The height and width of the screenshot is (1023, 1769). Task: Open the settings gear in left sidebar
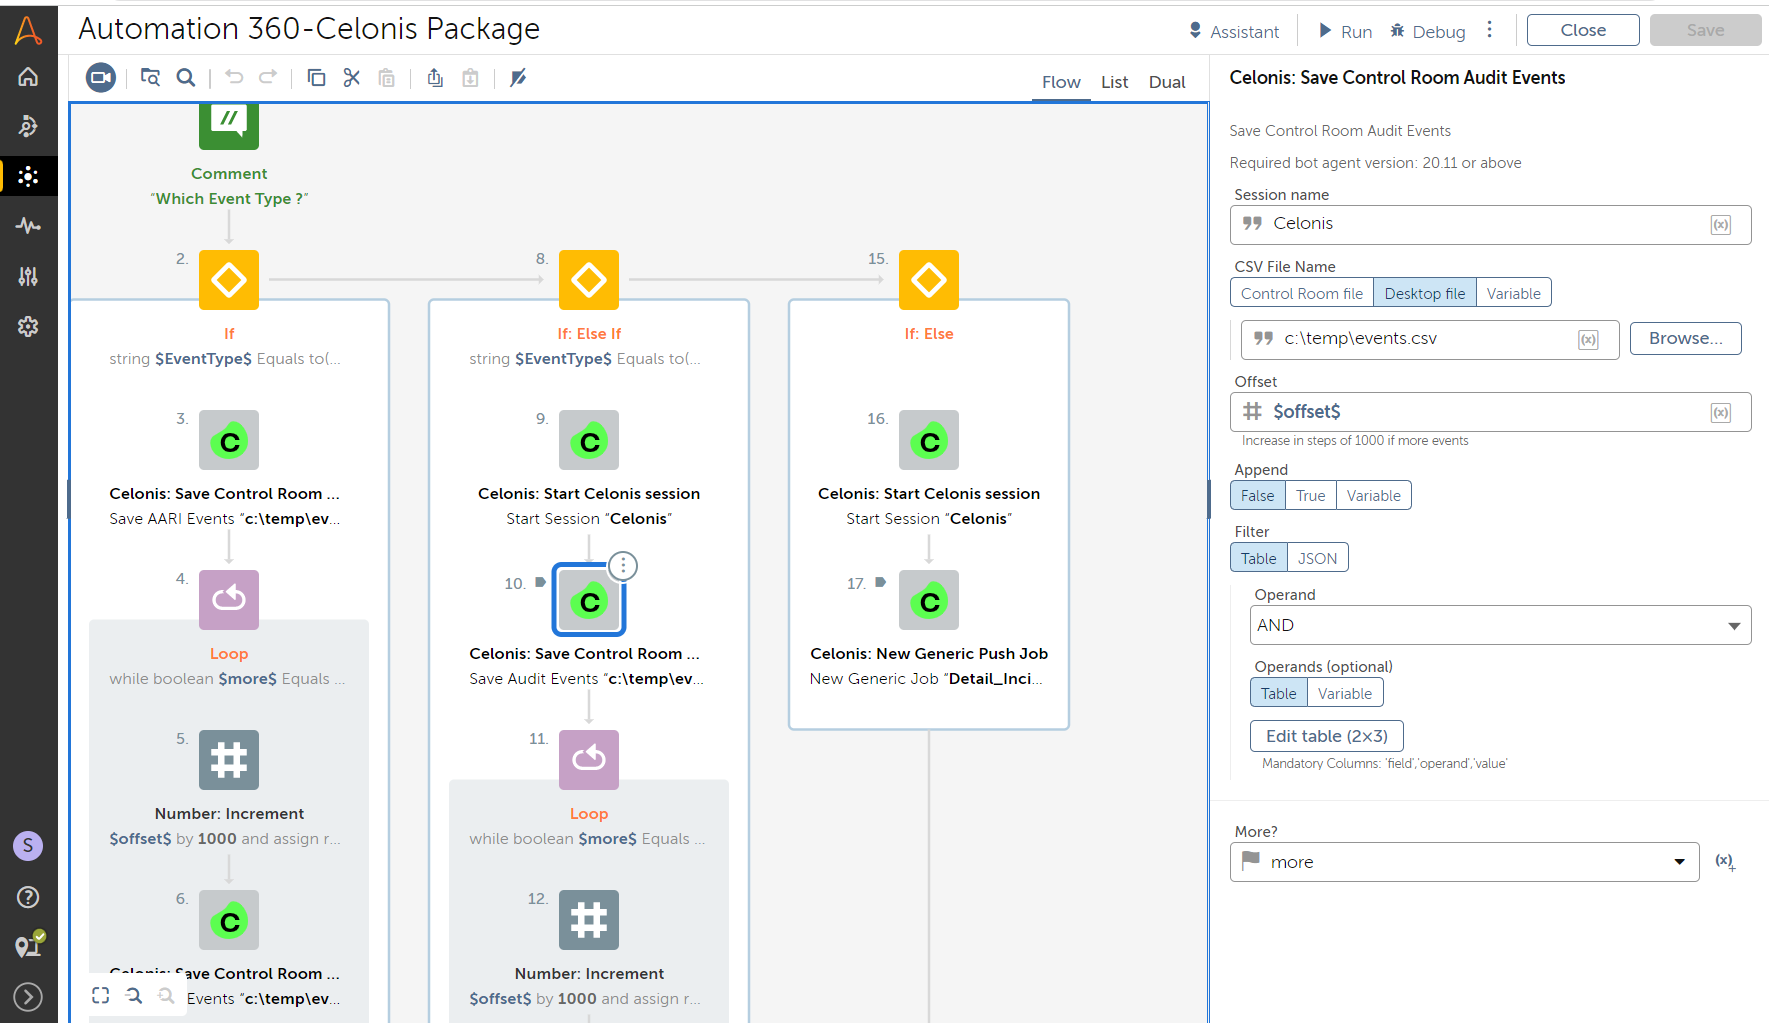(28, 327)
